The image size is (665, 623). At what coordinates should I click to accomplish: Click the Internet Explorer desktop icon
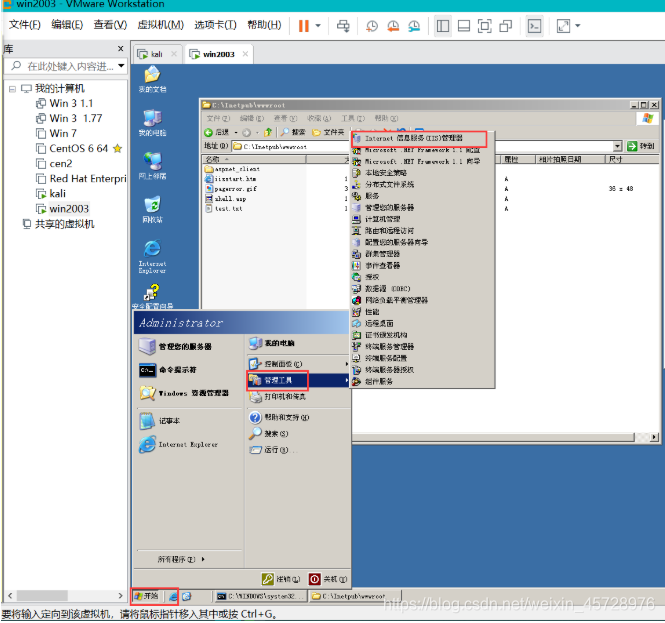[x=152, y=257]
